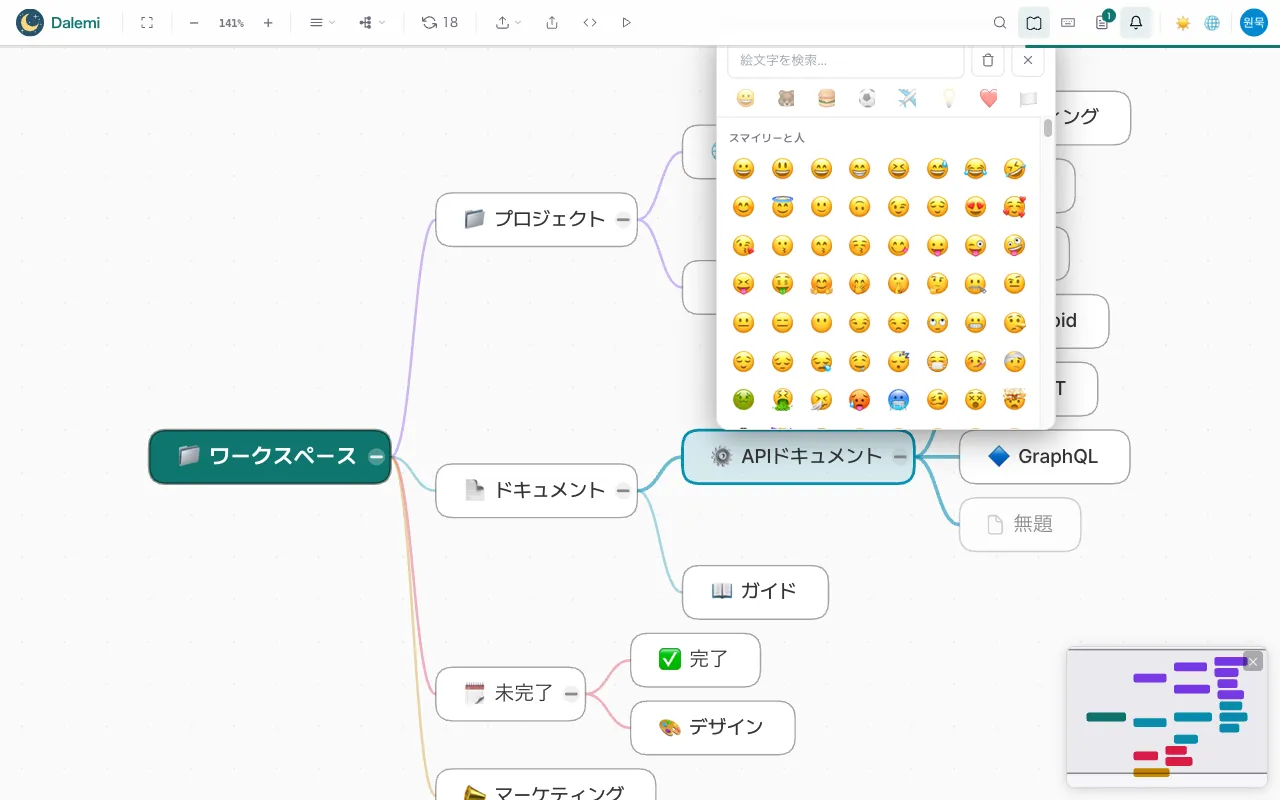Switch to smileys emoji category tab
This screenshot has width=1280, height=800.
[x=745, y=98]
